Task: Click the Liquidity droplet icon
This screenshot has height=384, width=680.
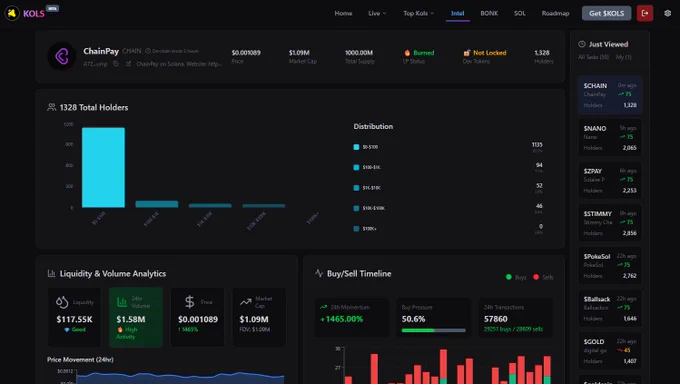Action: pyautogui.click(x=62, y=302)
